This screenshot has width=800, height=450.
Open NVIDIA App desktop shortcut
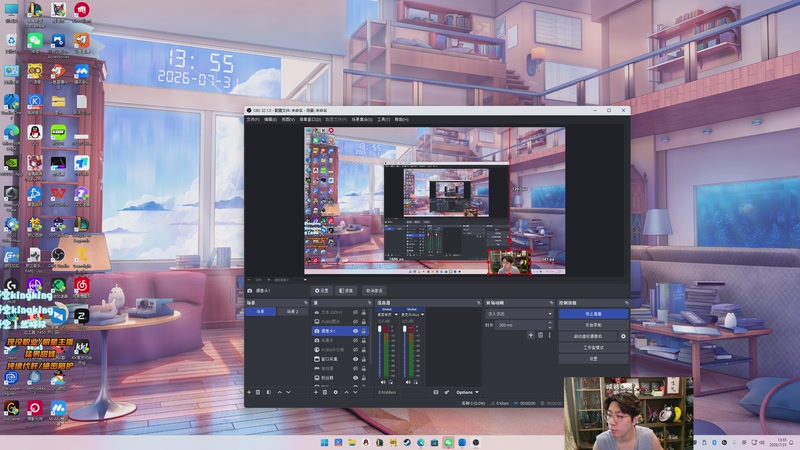click(11, 165)
